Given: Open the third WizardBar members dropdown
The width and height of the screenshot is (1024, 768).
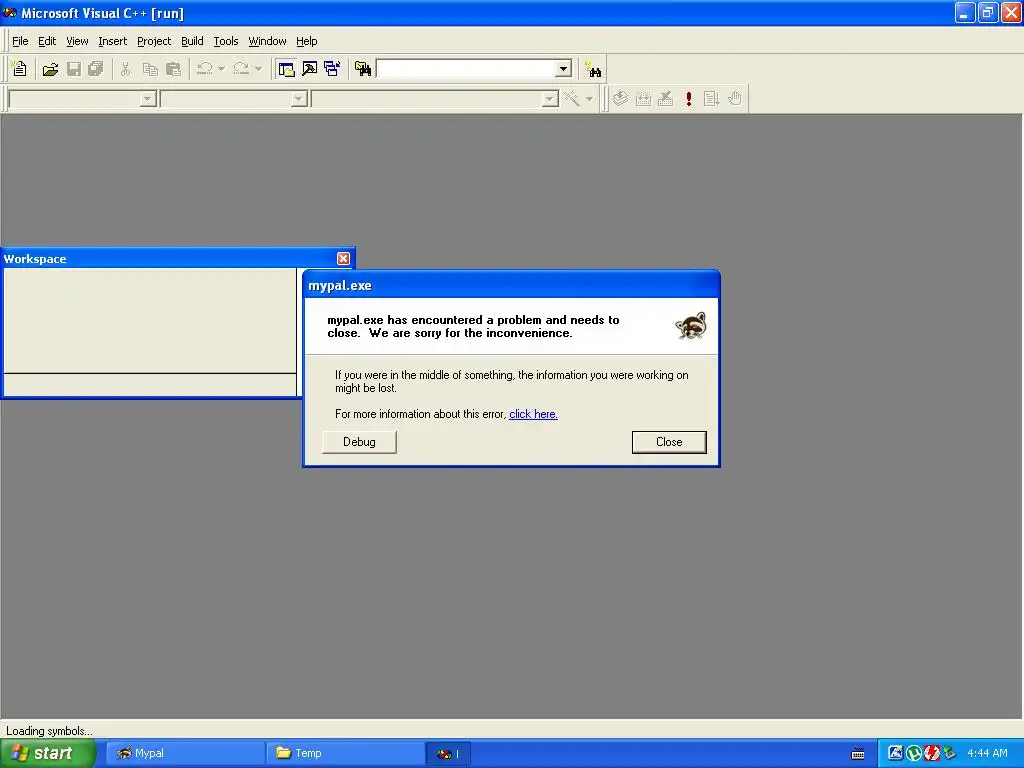Looking at the screenshot, I should pyautogui.click(x=550, y=99).
